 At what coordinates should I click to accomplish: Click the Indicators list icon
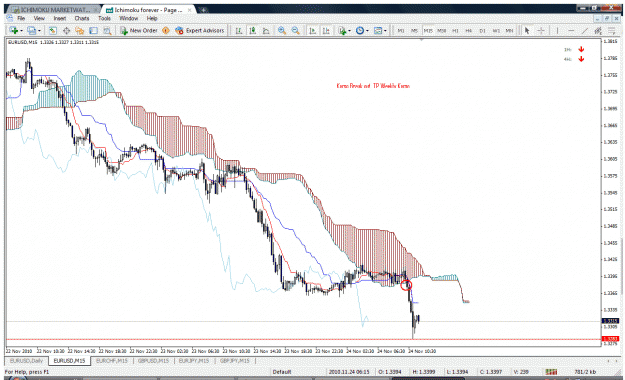coord(342,30)
